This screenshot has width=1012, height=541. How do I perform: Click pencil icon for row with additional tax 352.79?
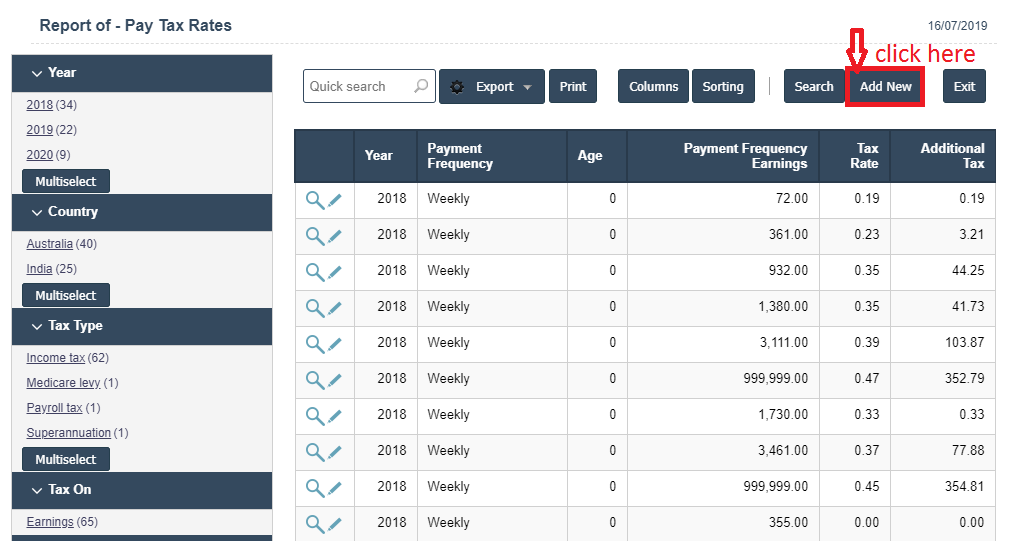point(335,380)
